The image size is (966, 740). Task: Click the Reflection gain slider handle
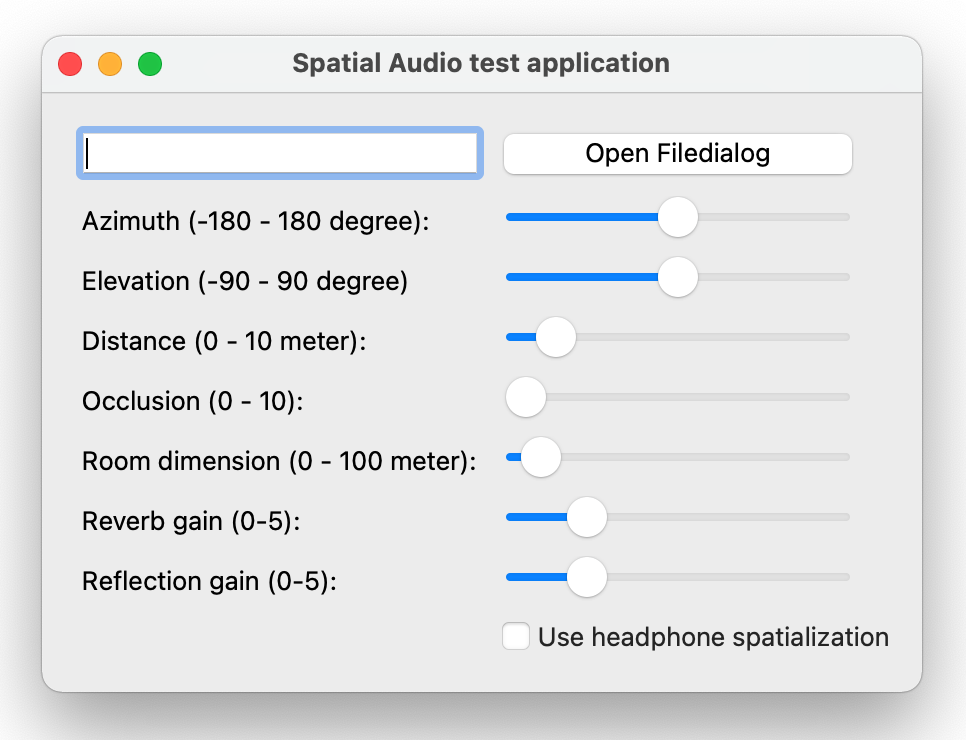click(587, 577)
